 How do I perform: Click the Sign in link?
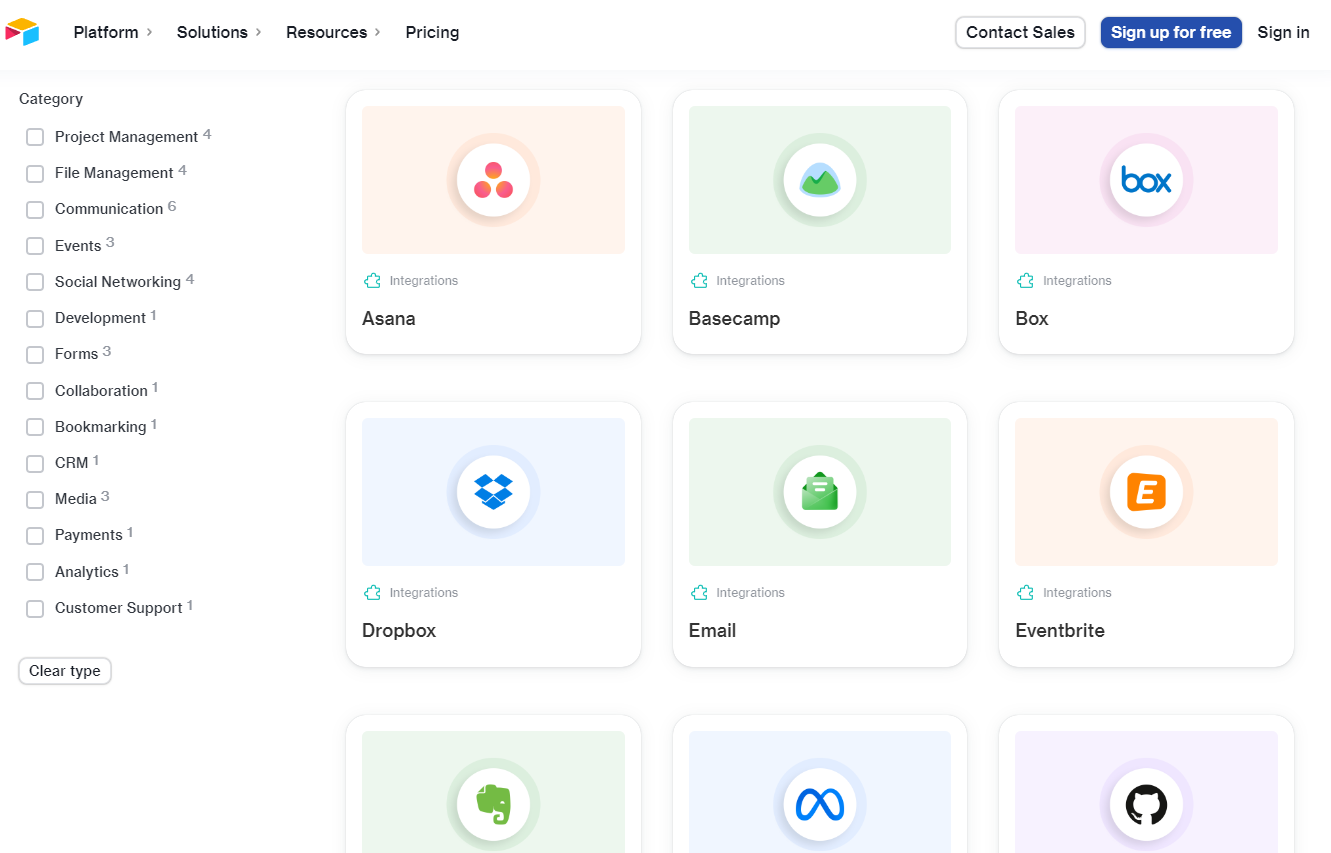[1283, 32]
